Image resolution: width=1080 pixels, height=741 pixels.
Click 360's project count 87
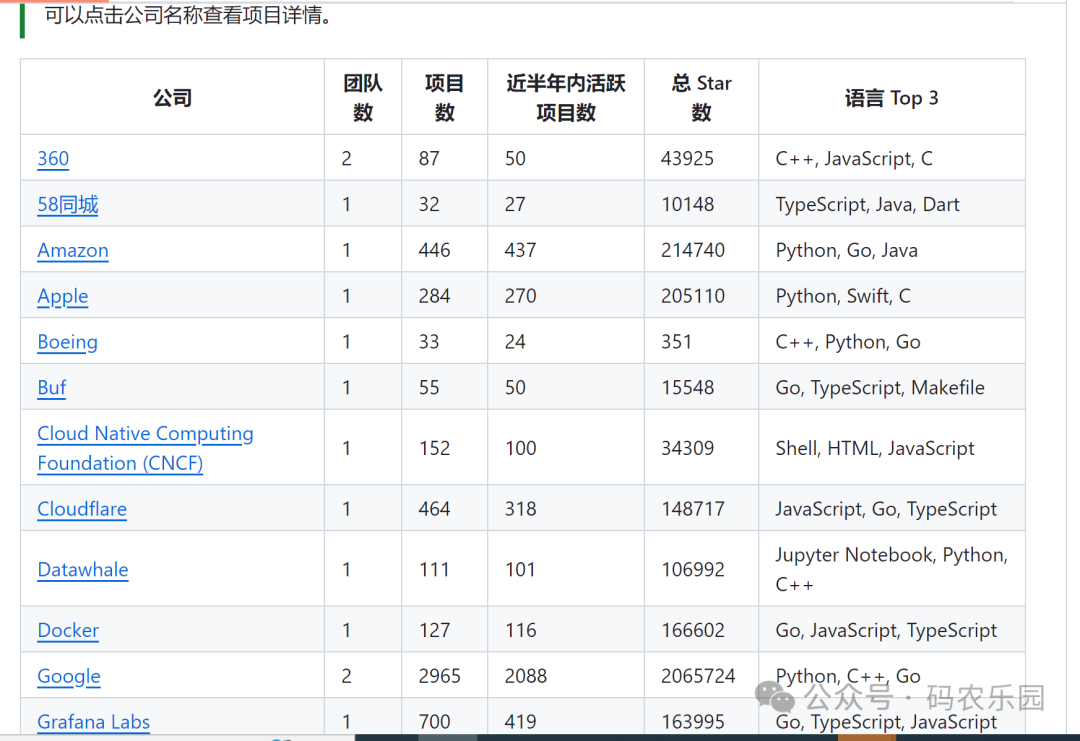coord(429,158)
